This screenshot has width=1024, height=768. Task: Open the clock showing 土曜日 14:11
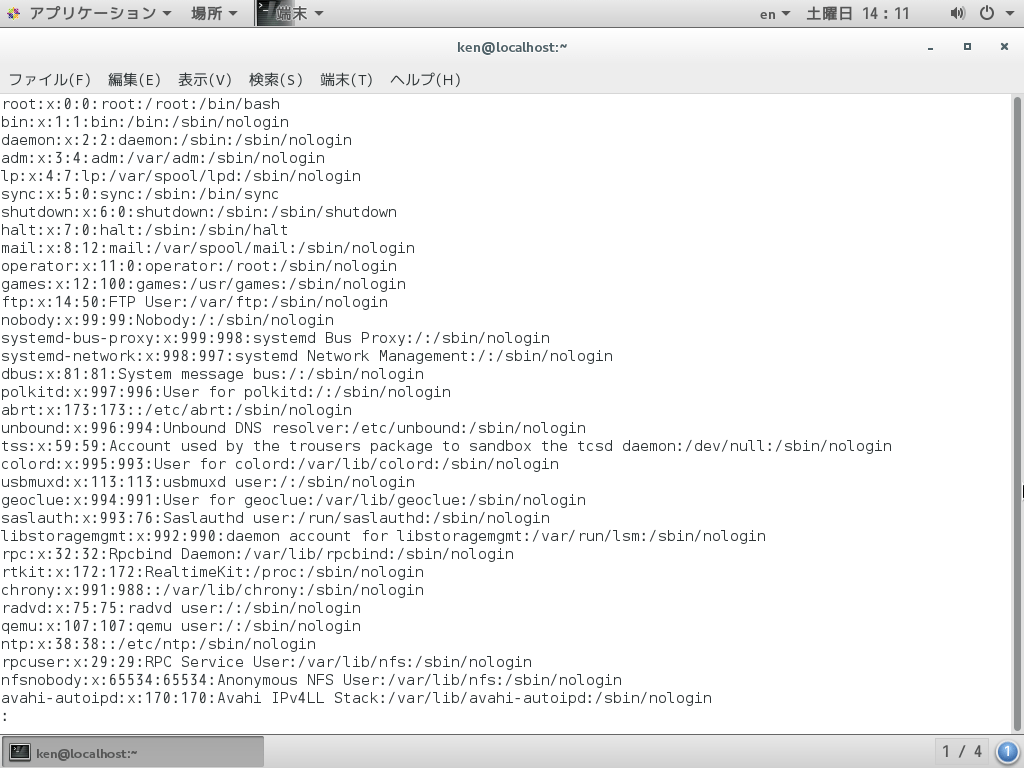(857, 14)
